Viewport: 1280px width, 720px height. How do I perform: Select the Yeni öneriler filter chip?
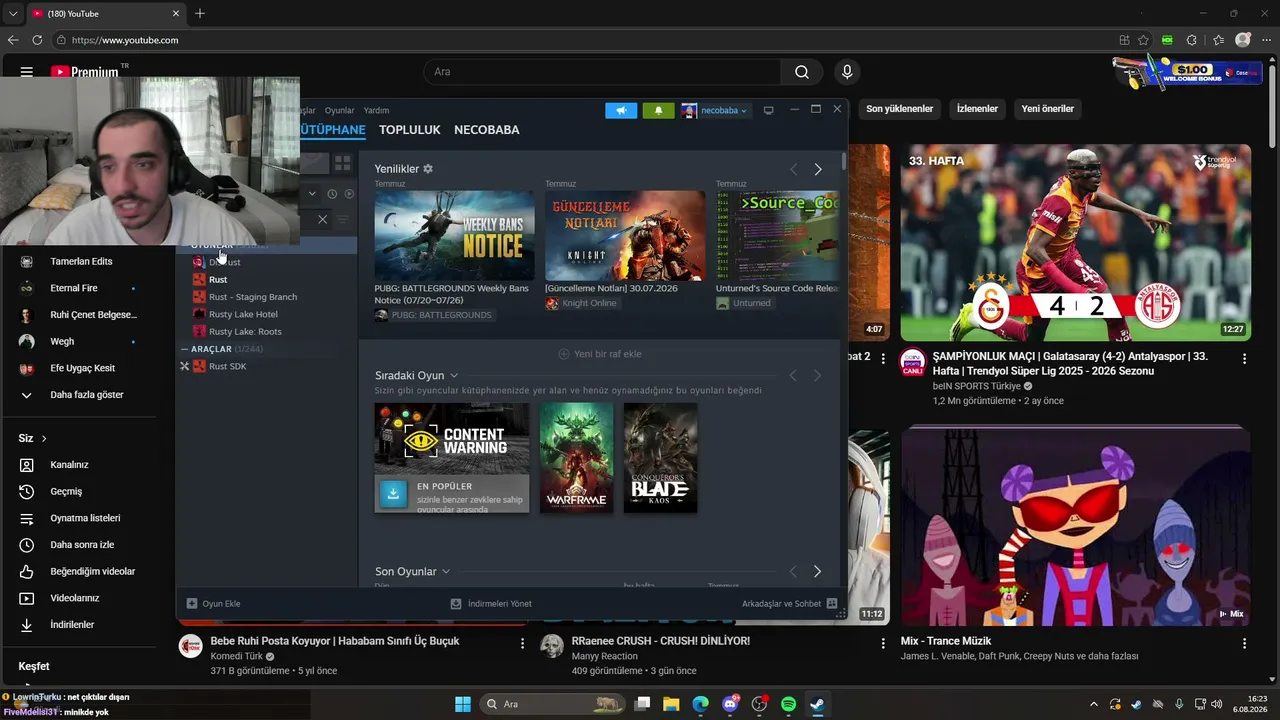(1048, 109)
